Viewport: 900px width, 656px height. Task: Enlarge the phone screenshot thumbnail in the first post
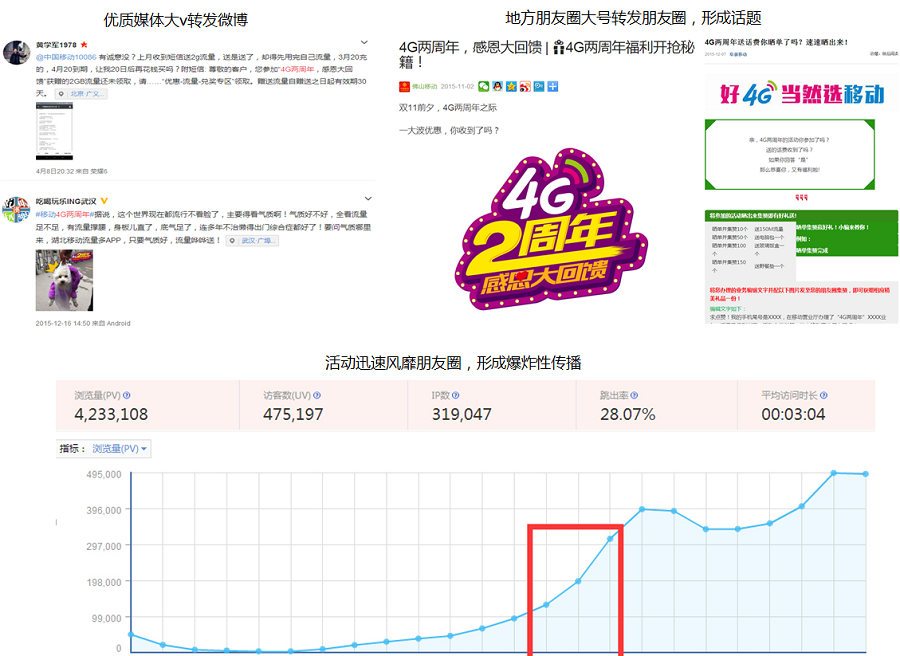point(55,131)
